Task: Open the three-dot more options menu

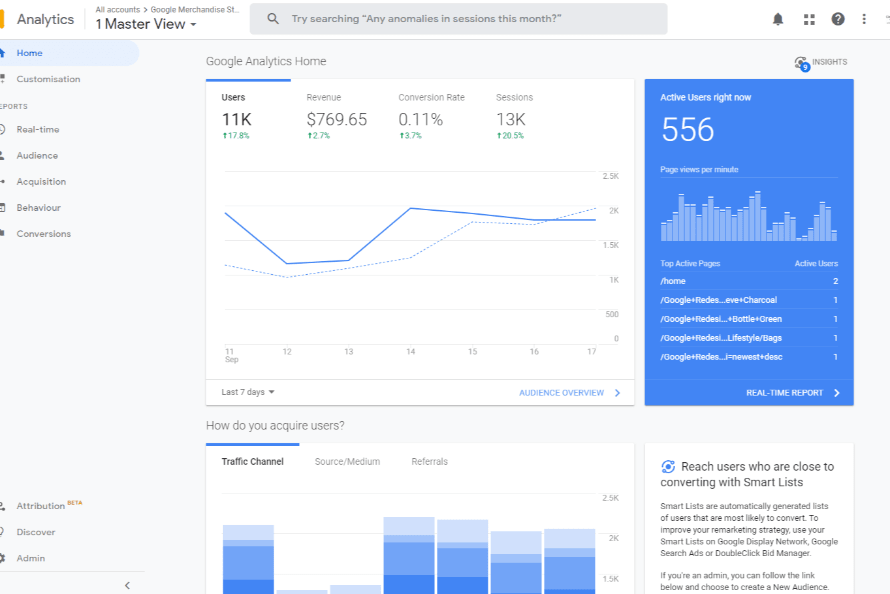Action: pos(864,19)
